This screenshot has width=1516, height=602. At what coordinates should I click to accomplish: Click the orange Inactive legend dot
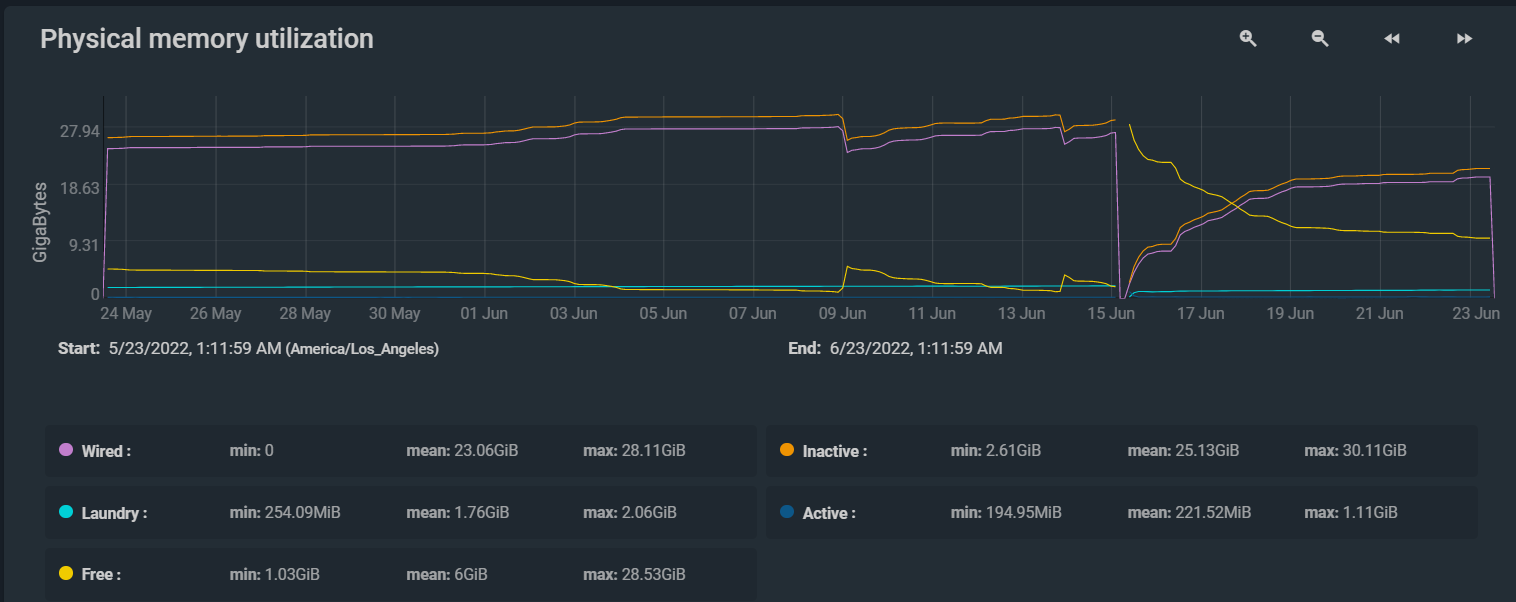pyautogui.click(x=787, y=451)
